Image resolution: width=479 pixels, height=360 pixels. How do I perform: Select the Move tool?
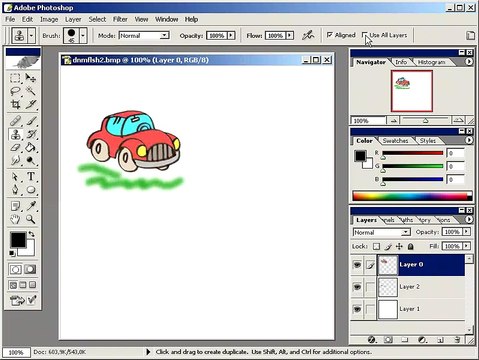point(31,78)
